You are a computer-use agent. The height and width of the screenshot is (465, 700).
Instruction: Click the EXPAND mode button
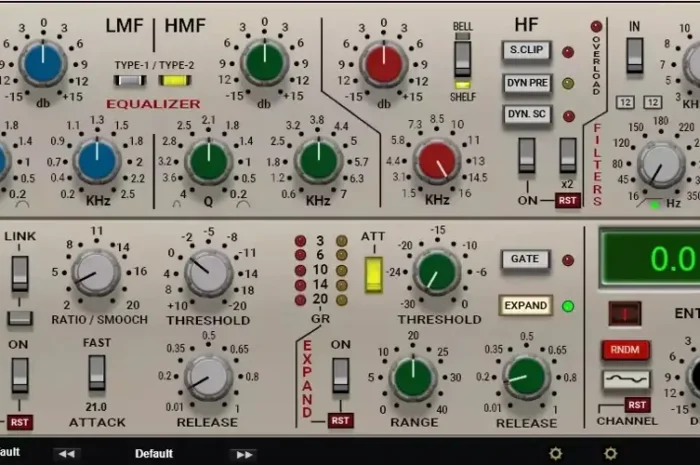click(525, 305)
